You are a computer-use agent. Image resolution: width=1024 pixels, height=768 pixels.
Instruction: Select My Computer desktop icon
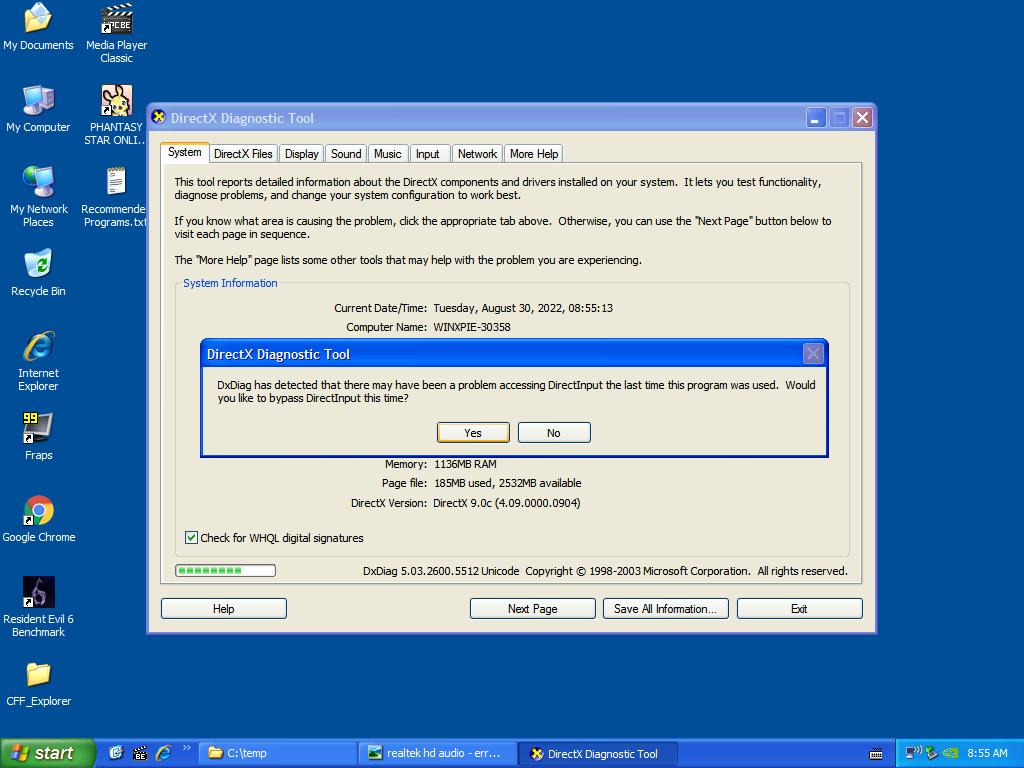point(38,108)
